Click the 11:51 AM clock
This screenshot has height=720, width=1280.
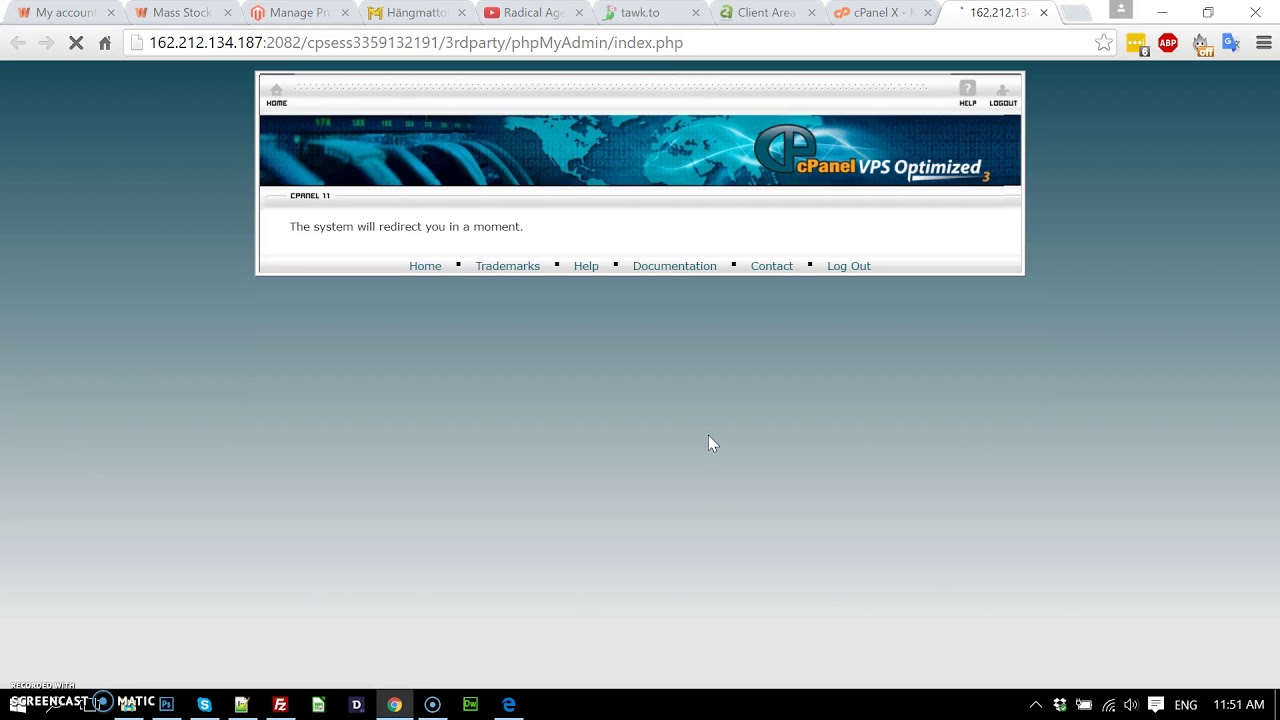1238,705
